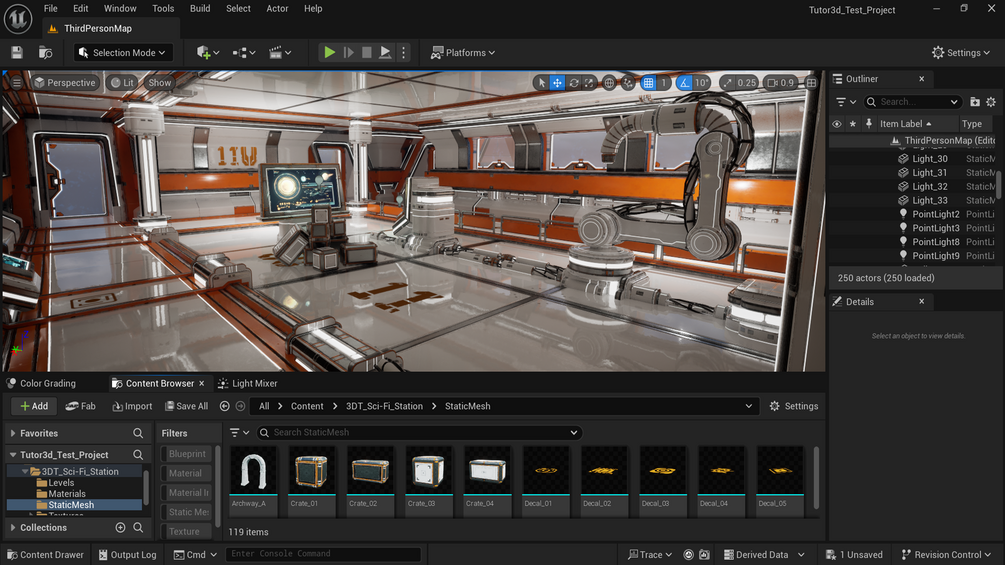This screenshot has width=1005, height=565.
Task: Select Light_30 in the Outliner
Action: [930, 158]
